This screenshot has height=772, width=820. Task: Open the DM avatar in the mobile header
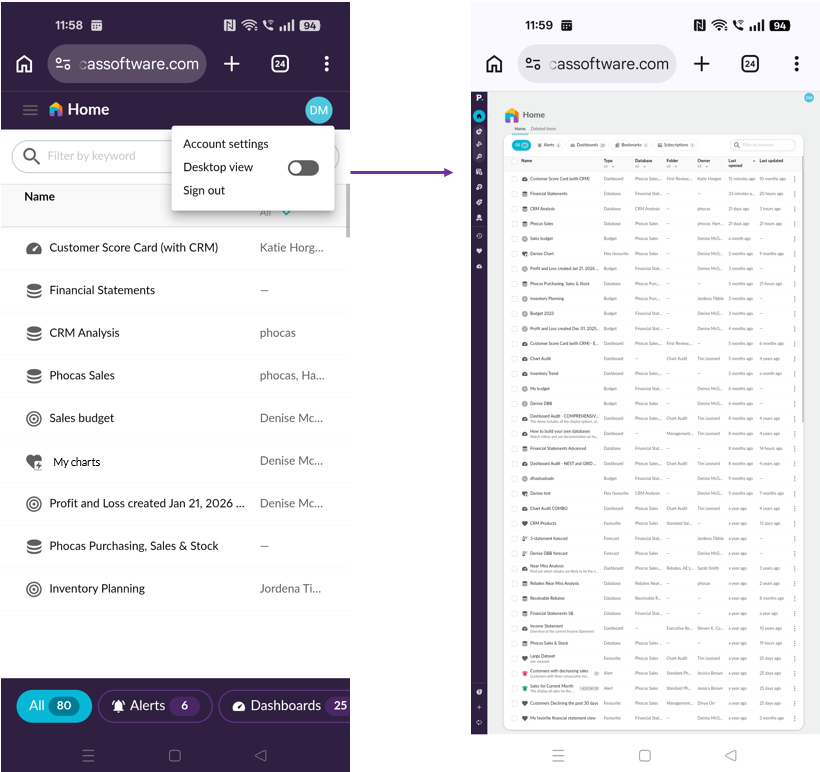click(318, 110)
